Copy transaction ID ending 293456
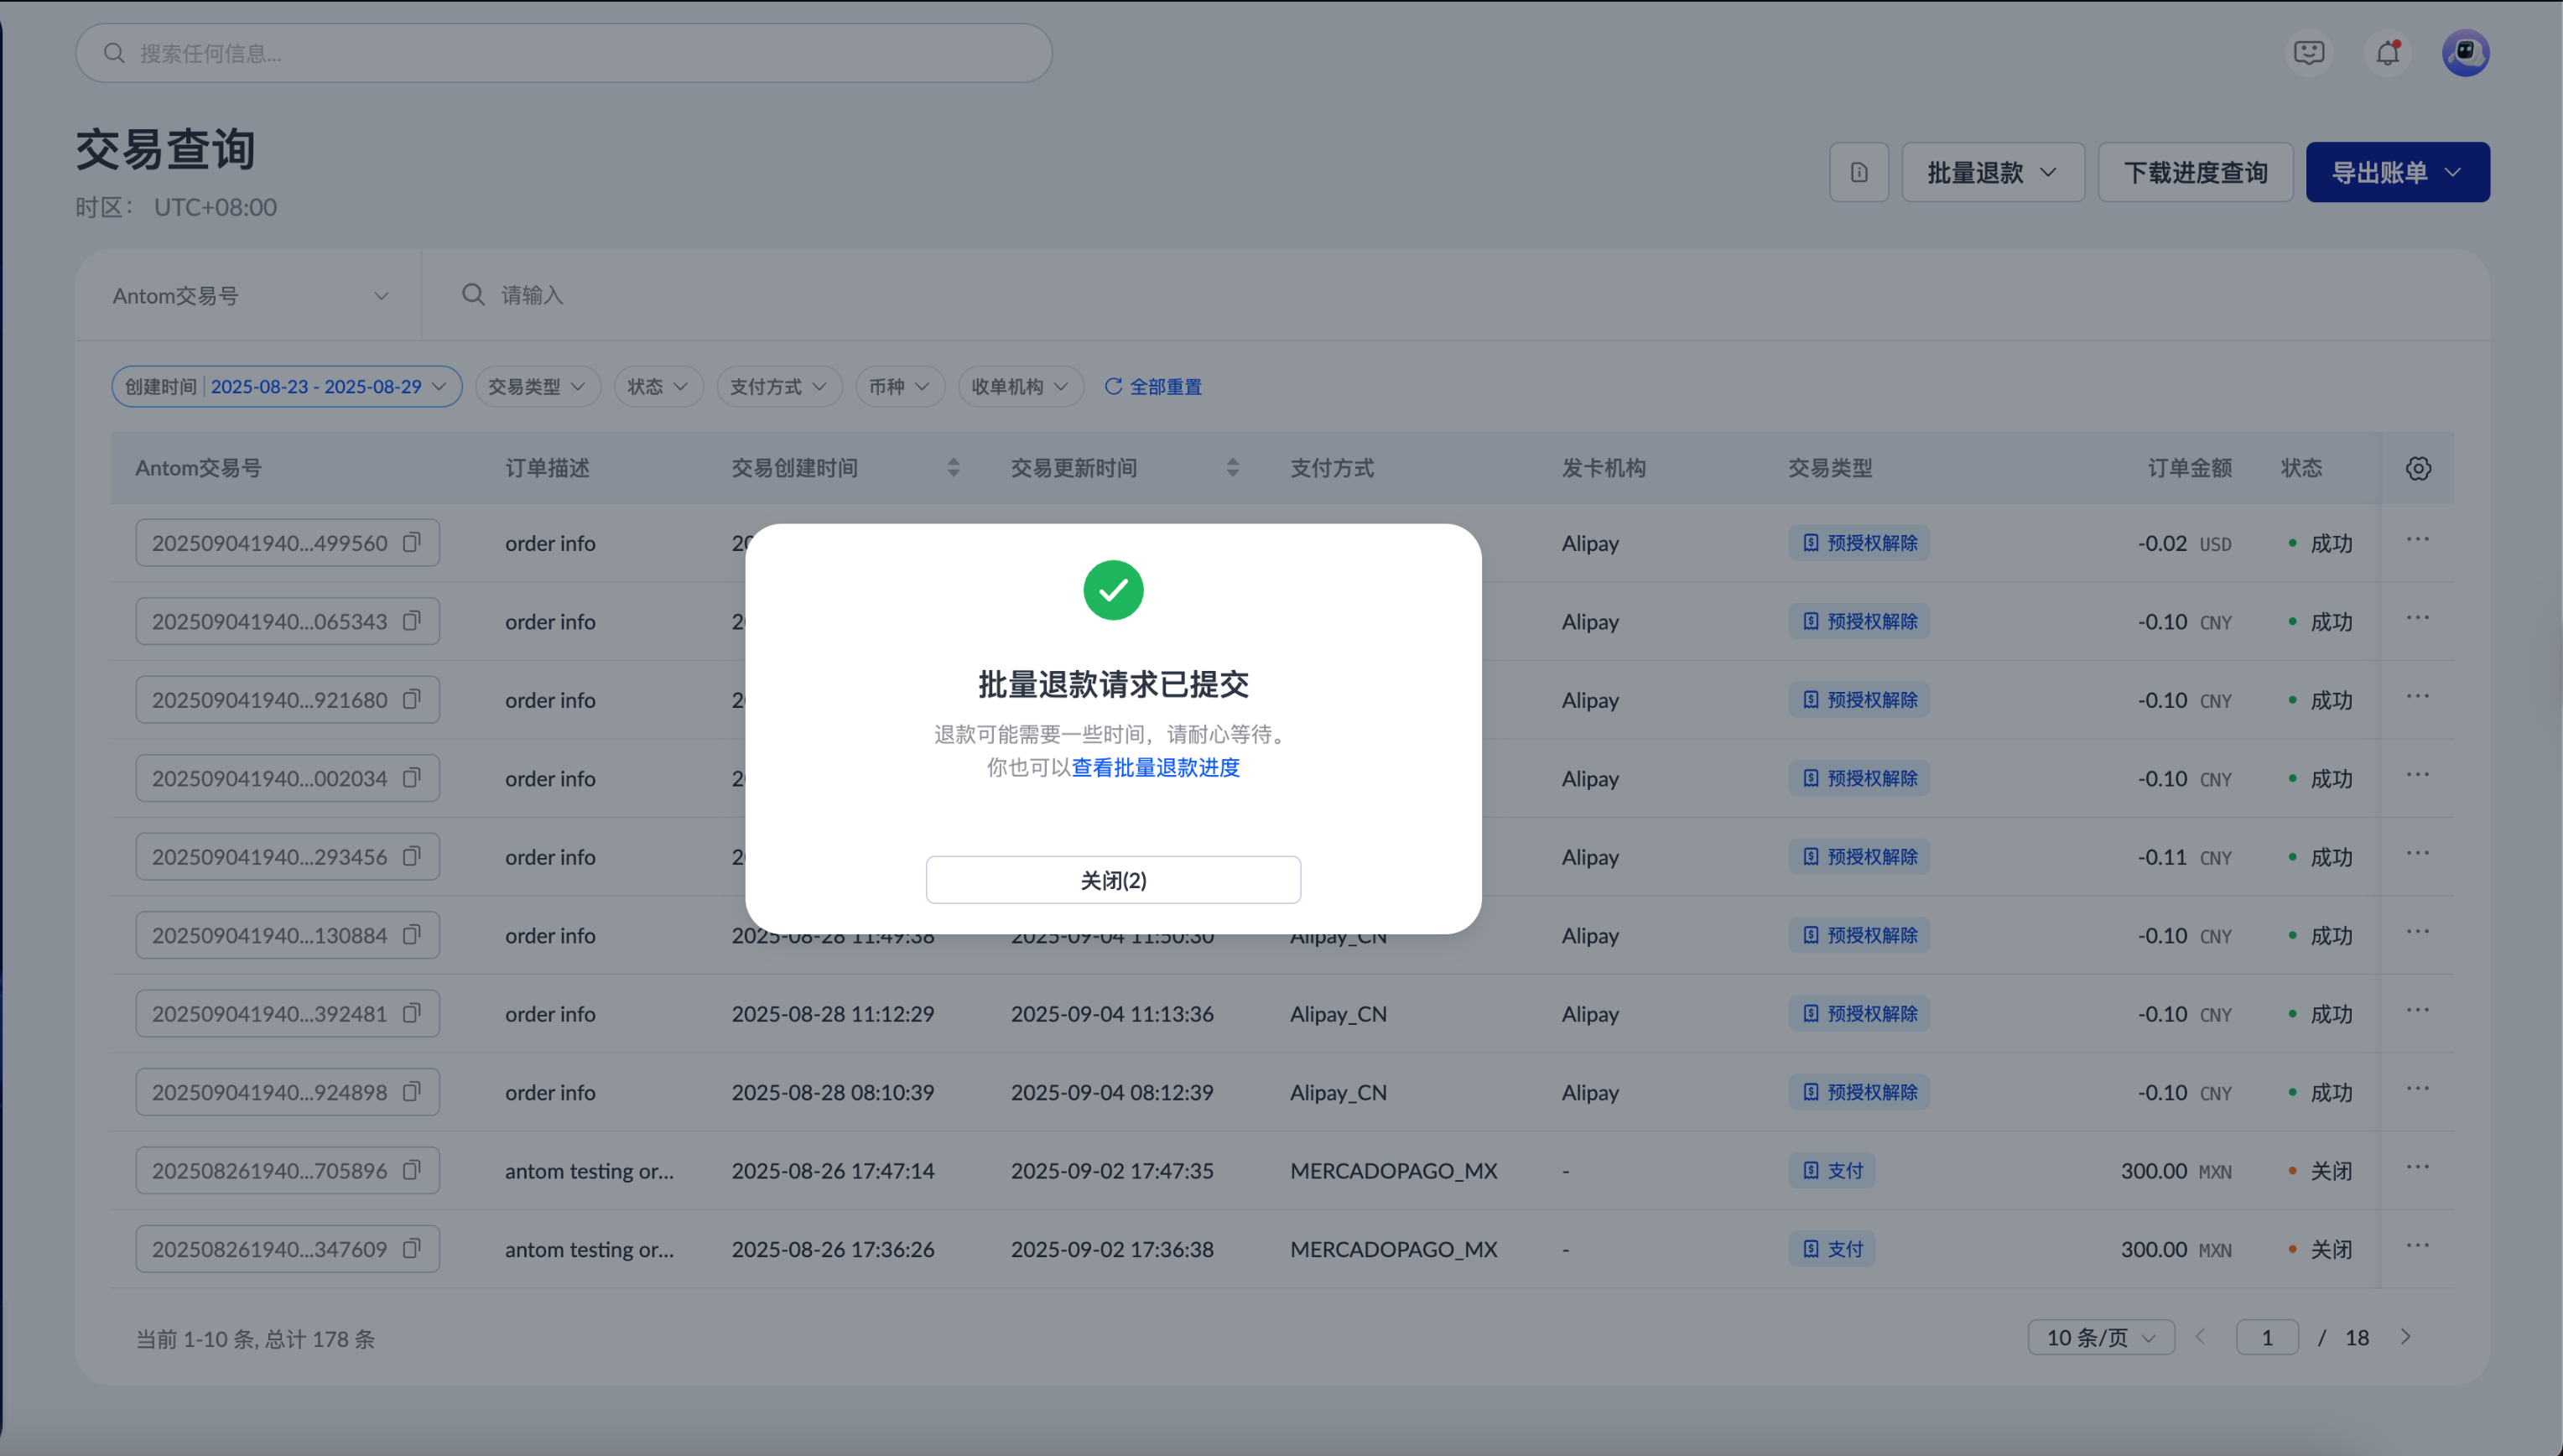Screen dimensions: 2563x1456 tap(411, 856)
